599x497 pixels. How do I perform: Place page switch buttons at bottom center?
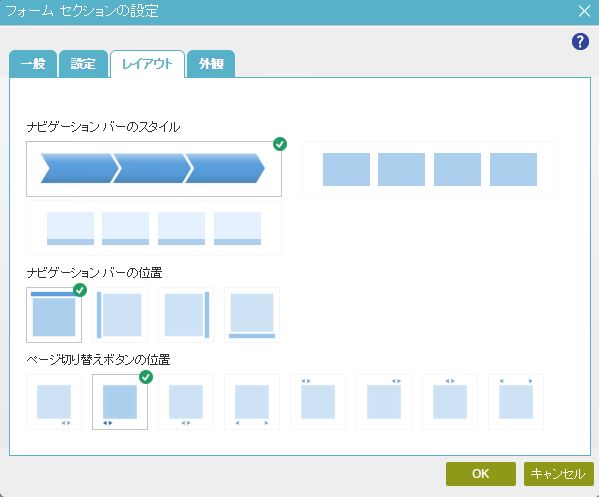coord(186,402)
